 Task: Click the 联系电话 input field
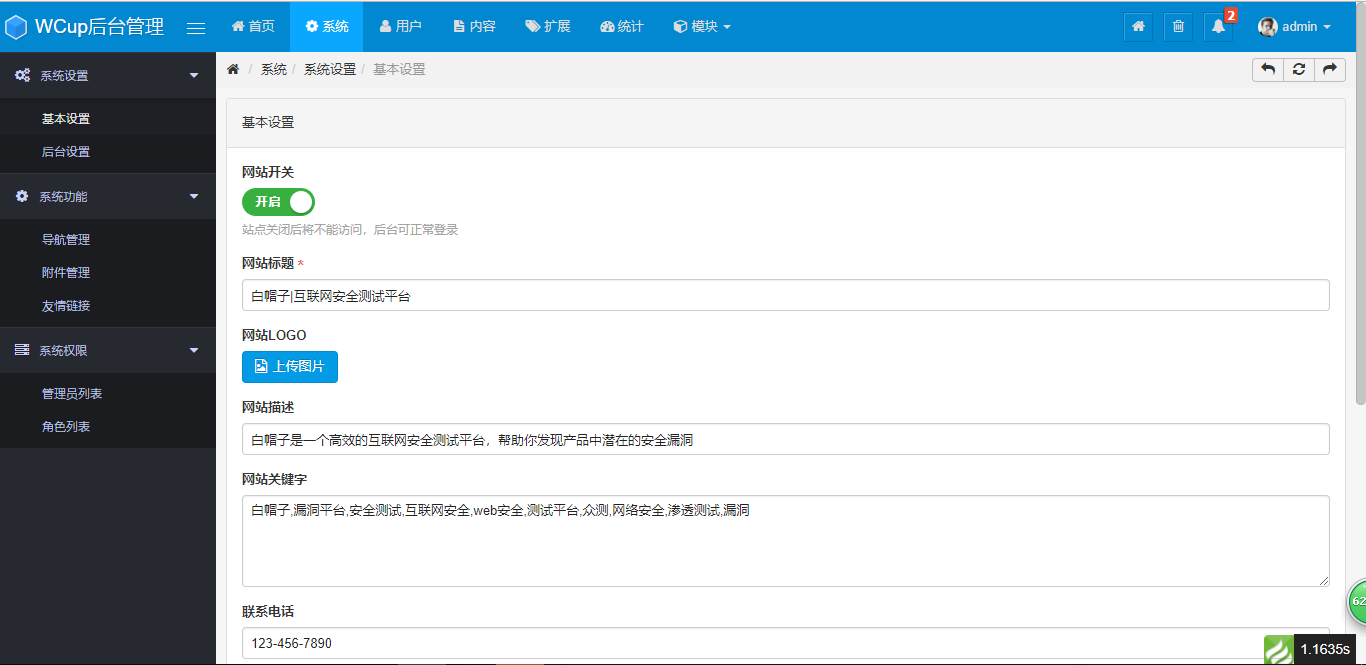[x=786, y=643]
